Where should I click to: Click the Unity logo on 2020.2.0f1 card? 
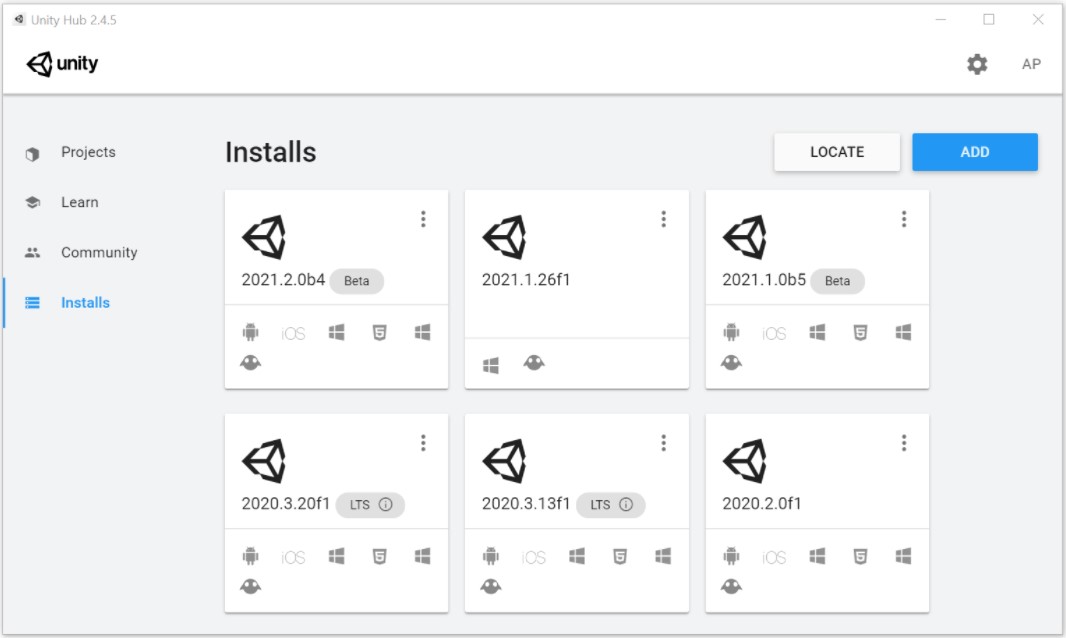(x=744, y=462)
